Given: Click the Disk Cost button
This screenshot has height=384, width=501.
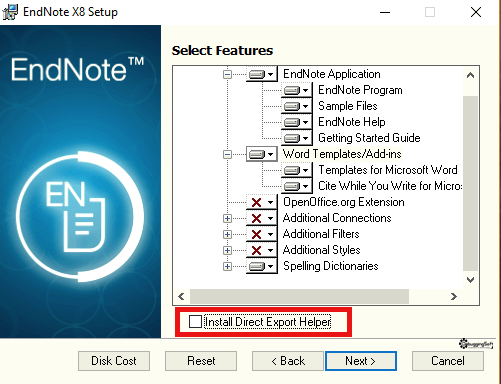Looking at the screenshot, I should (114, 361).
